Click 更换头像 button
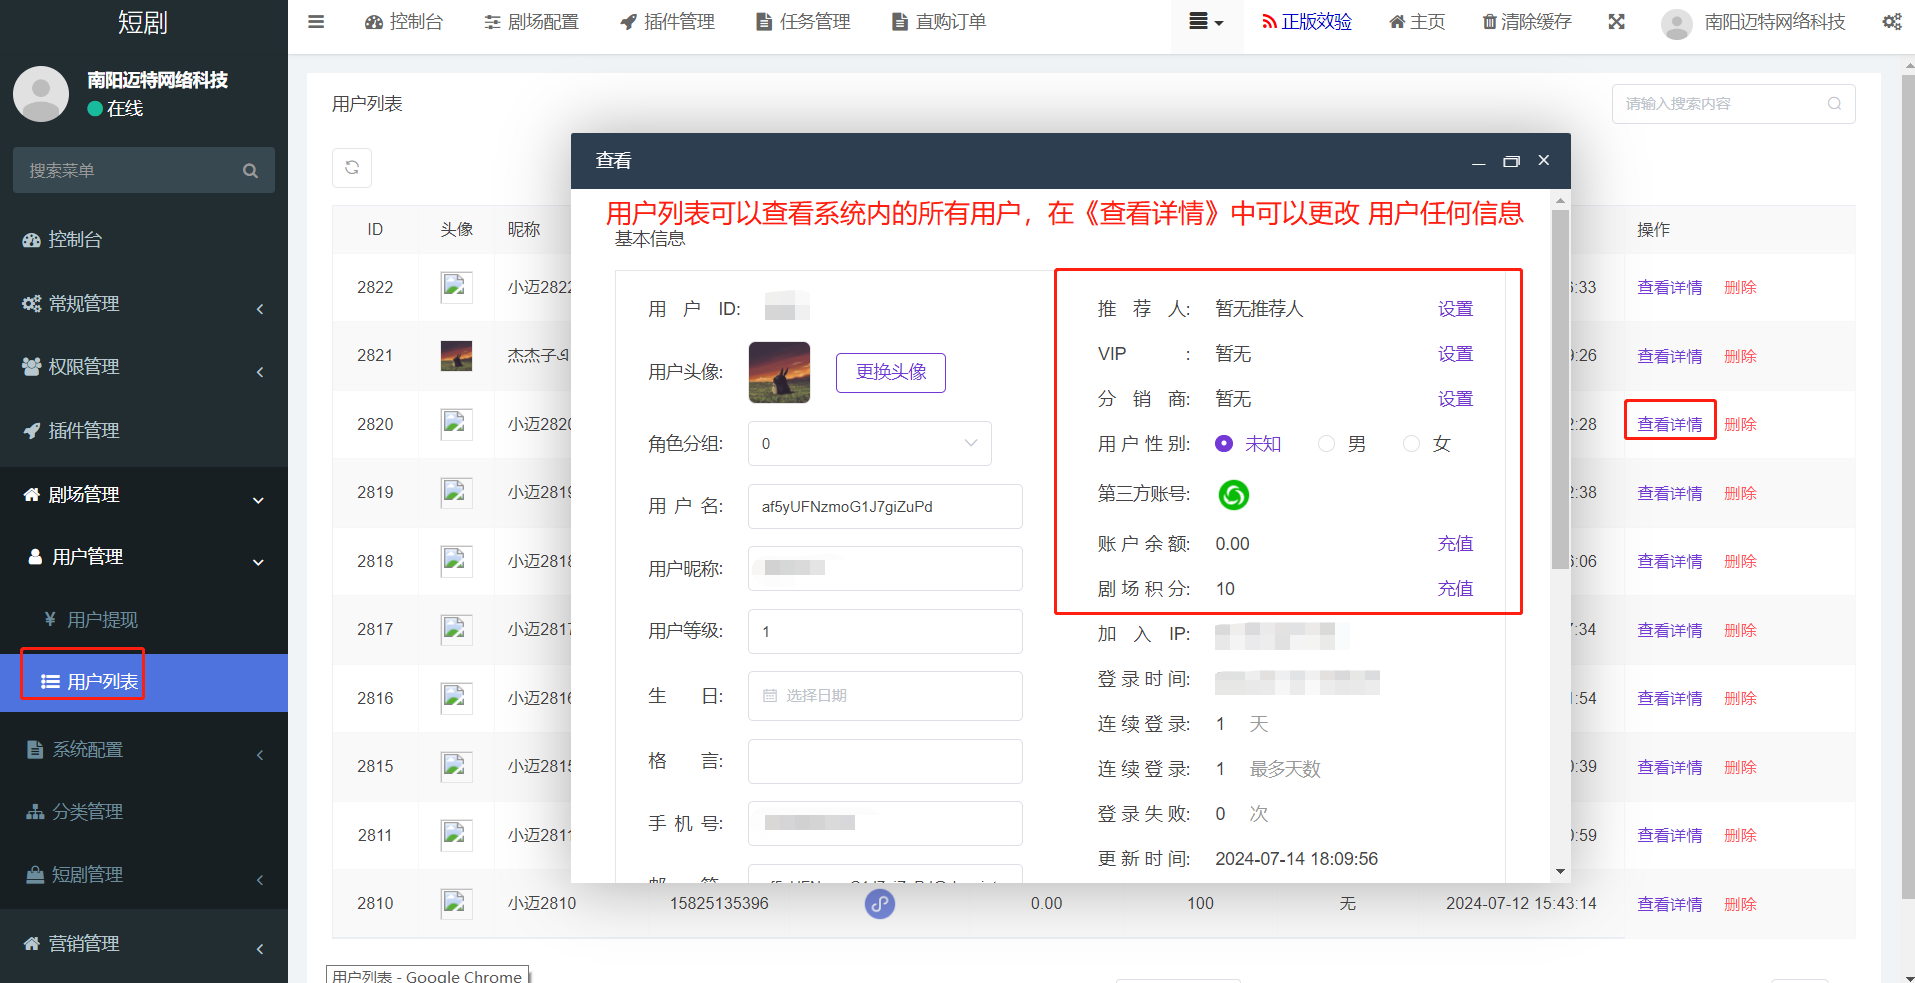The width and height of the screenshot is (1915, 983). [x=891, y=372]
